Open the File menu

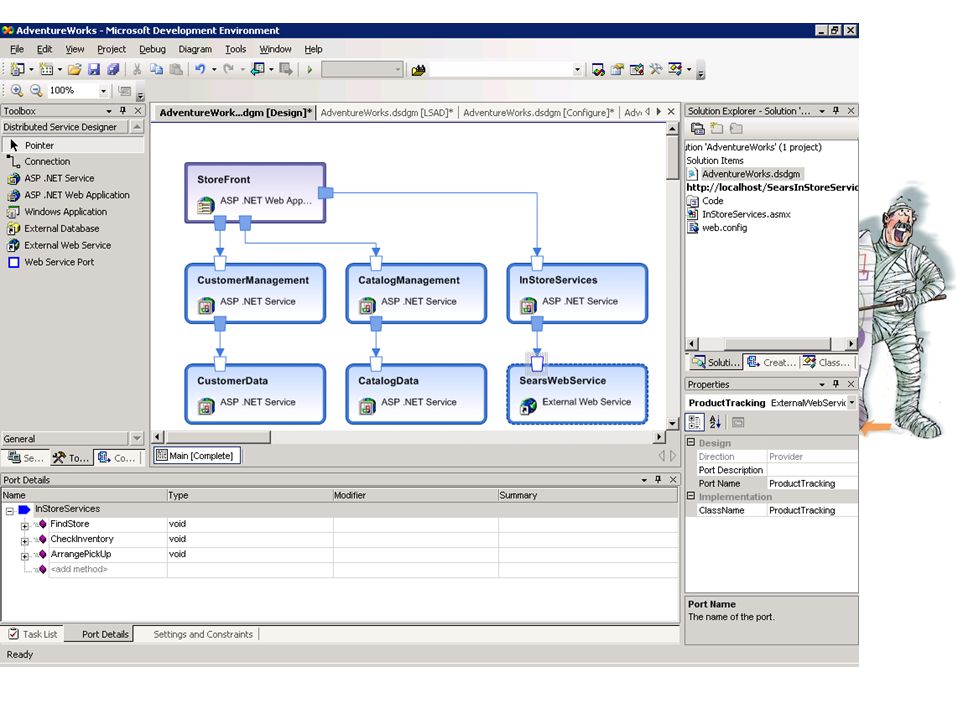tap(17, 49)
